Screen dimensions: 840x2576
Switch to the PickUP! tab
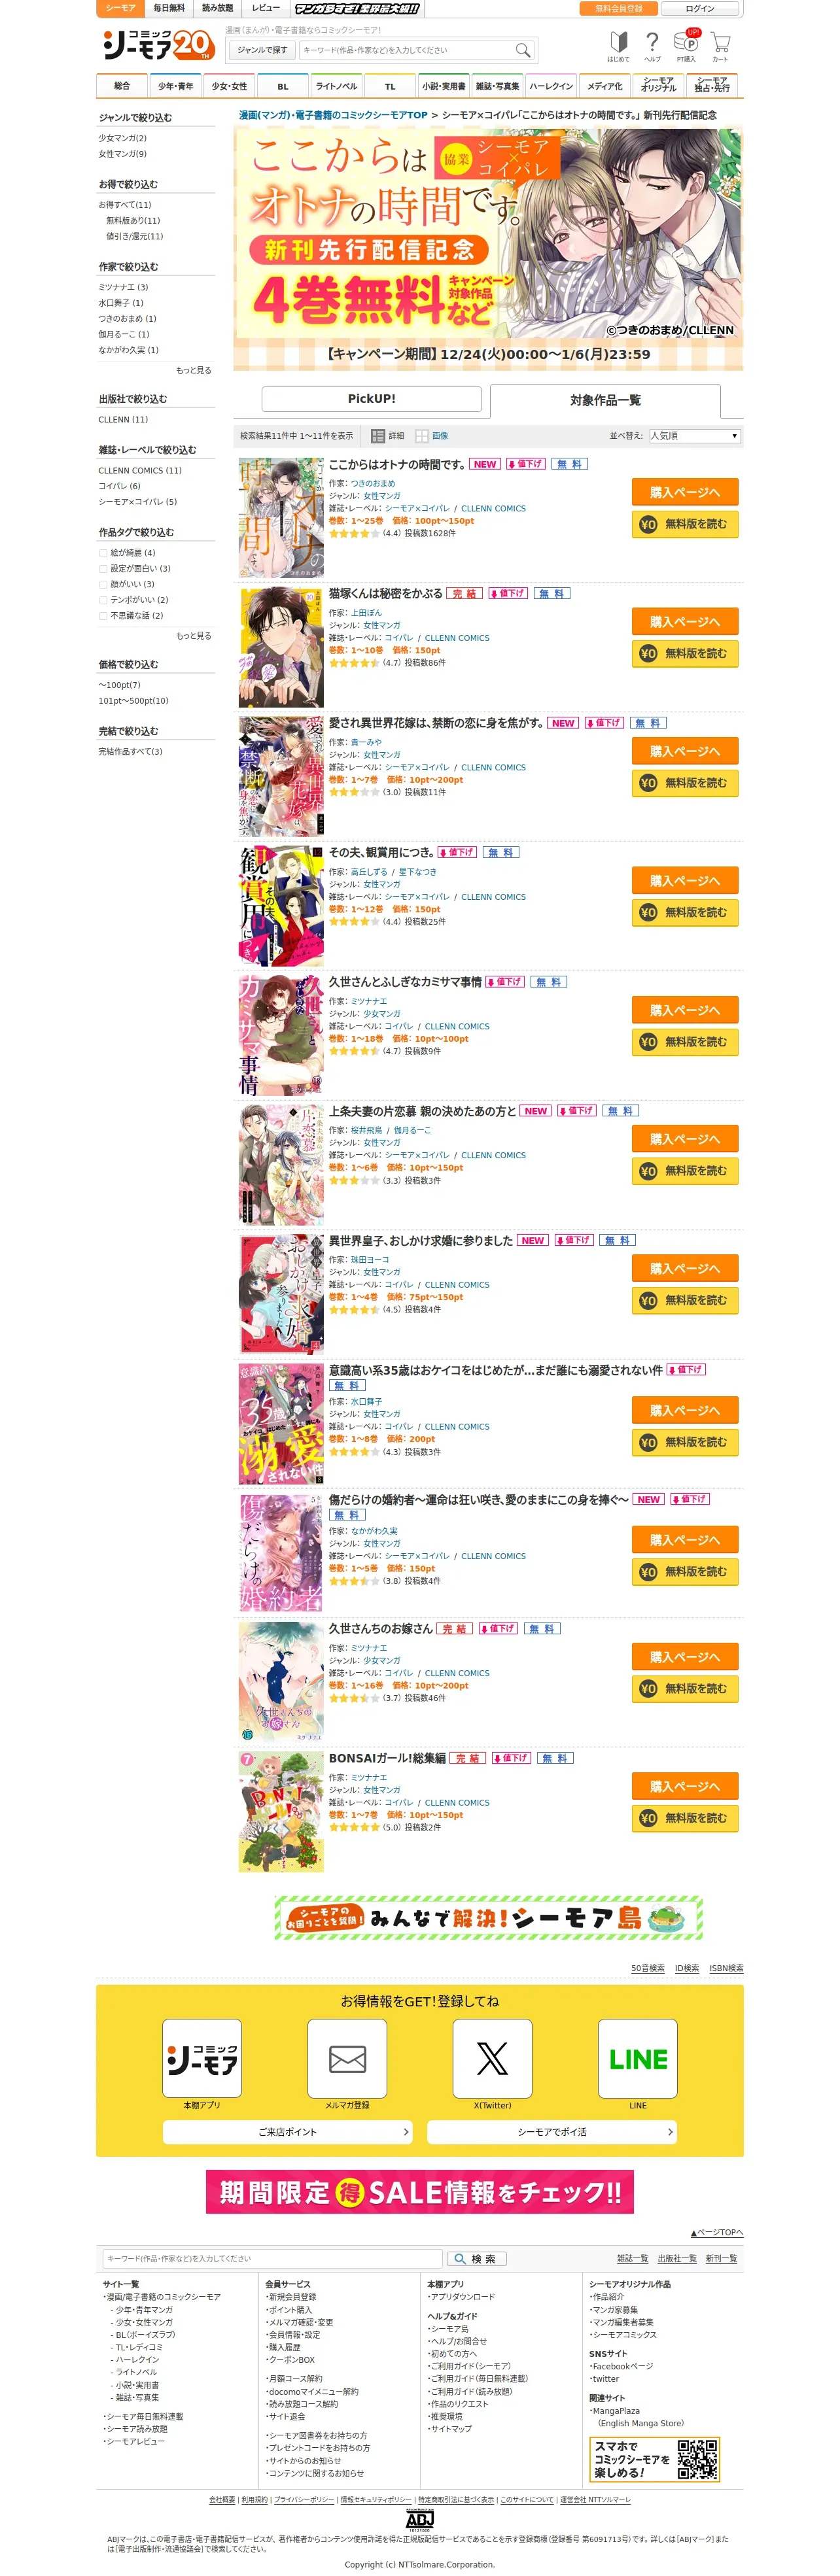[x=372, y=399]
